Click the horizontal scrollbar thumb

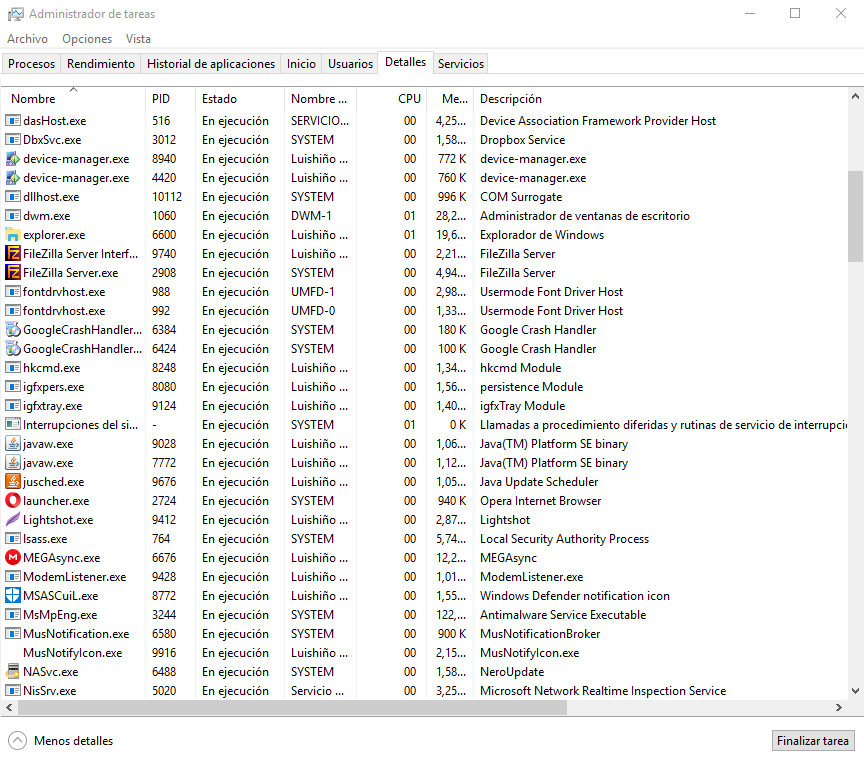292,707
